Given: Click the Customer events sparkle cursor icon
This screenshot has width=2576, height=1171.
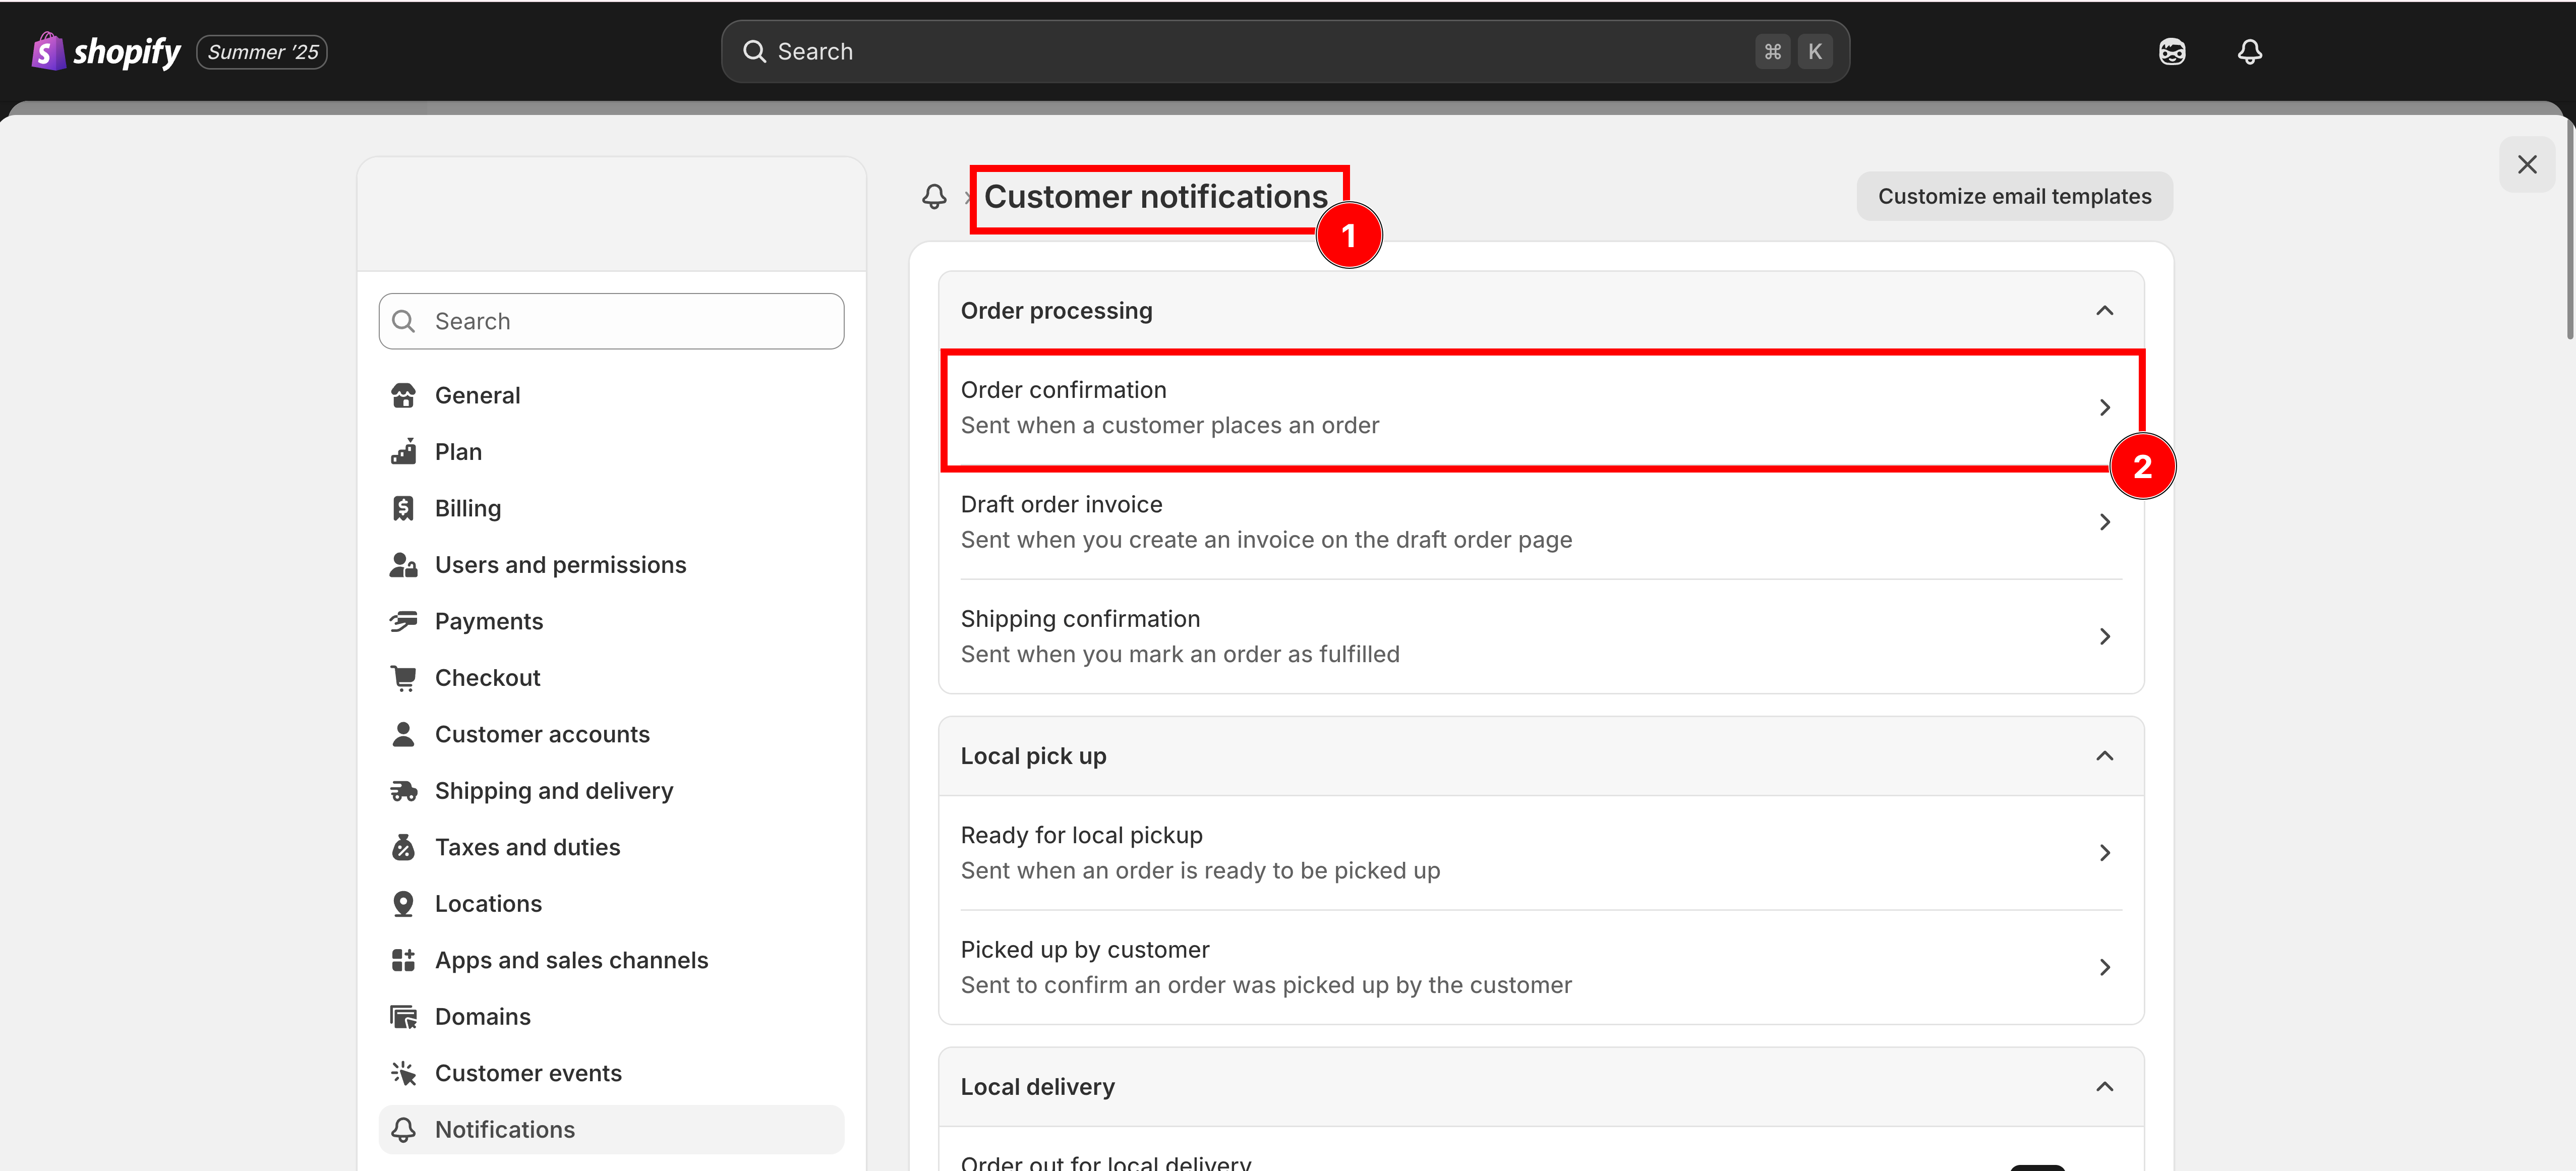Looking at the screenshot, I should (x=403, y=1073).
